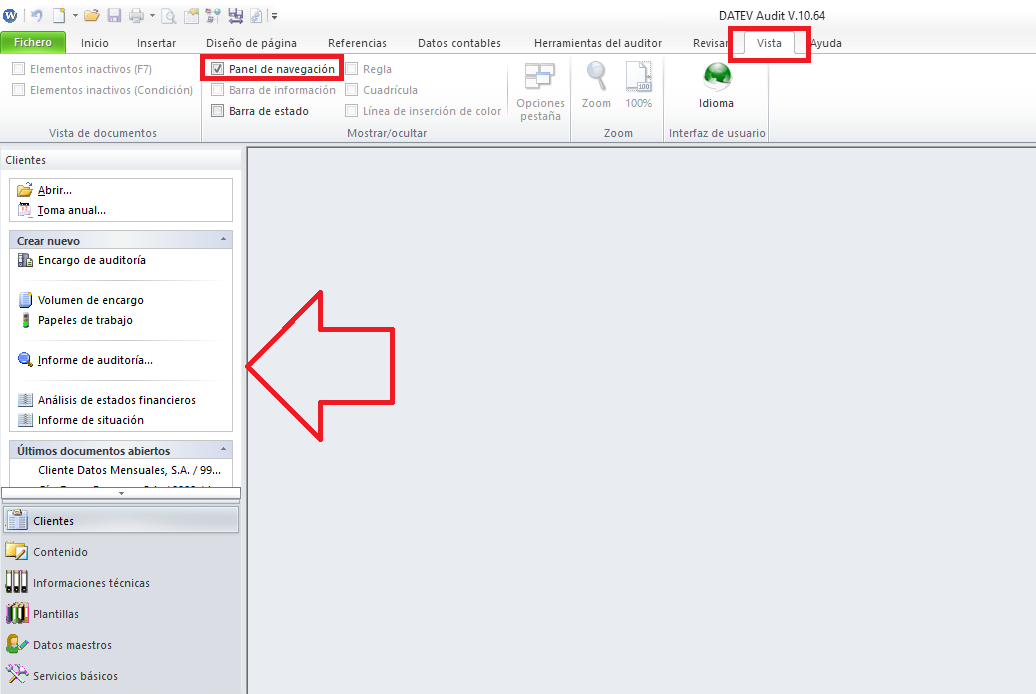
Task: Click Papeles de trabajo entry
Action: [85, 321]
